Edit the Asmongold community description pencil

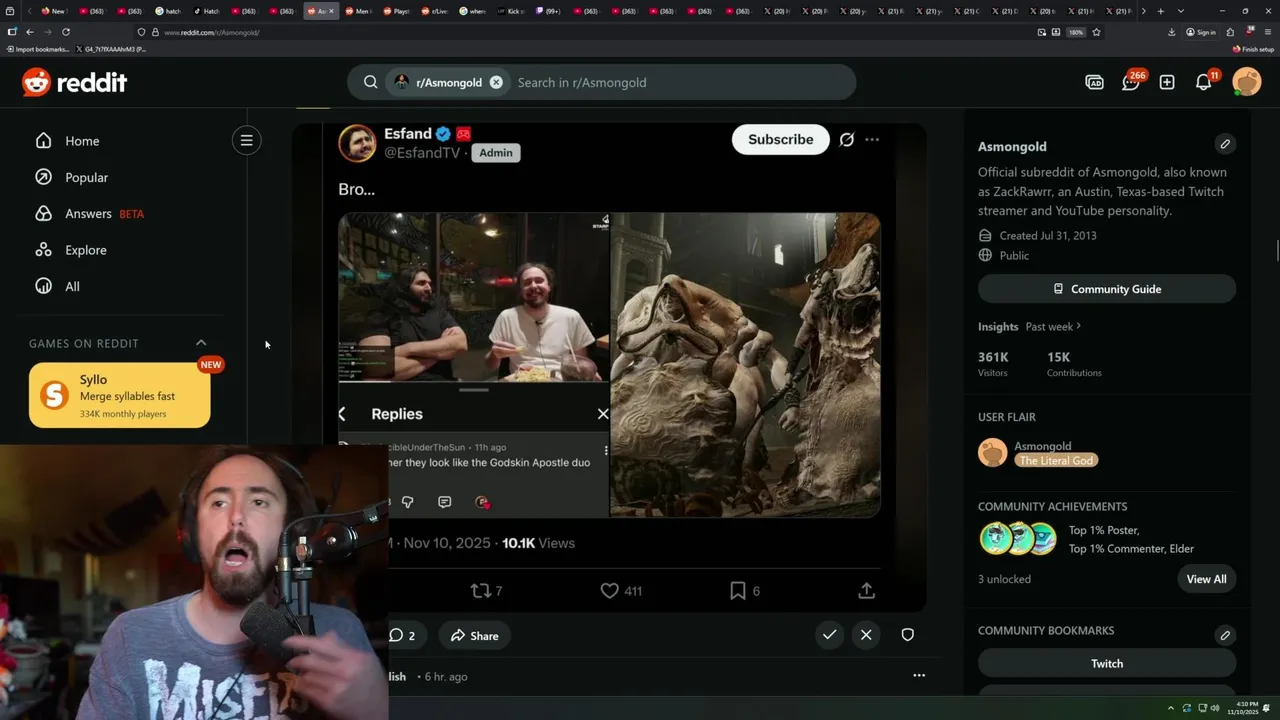click(1225, 144)
